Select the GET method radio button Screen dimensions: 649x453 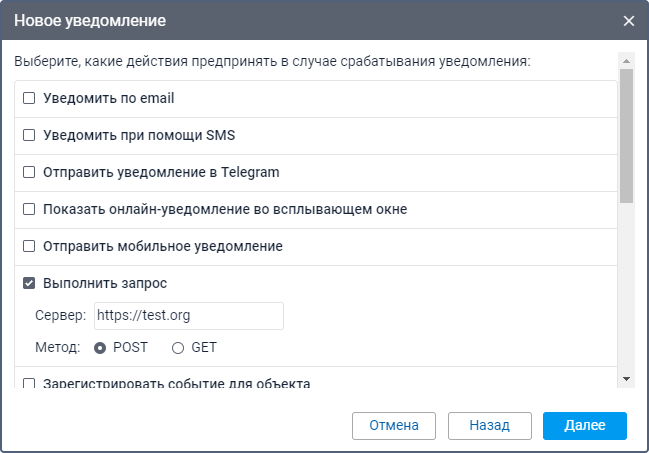(x=178, y=348)
